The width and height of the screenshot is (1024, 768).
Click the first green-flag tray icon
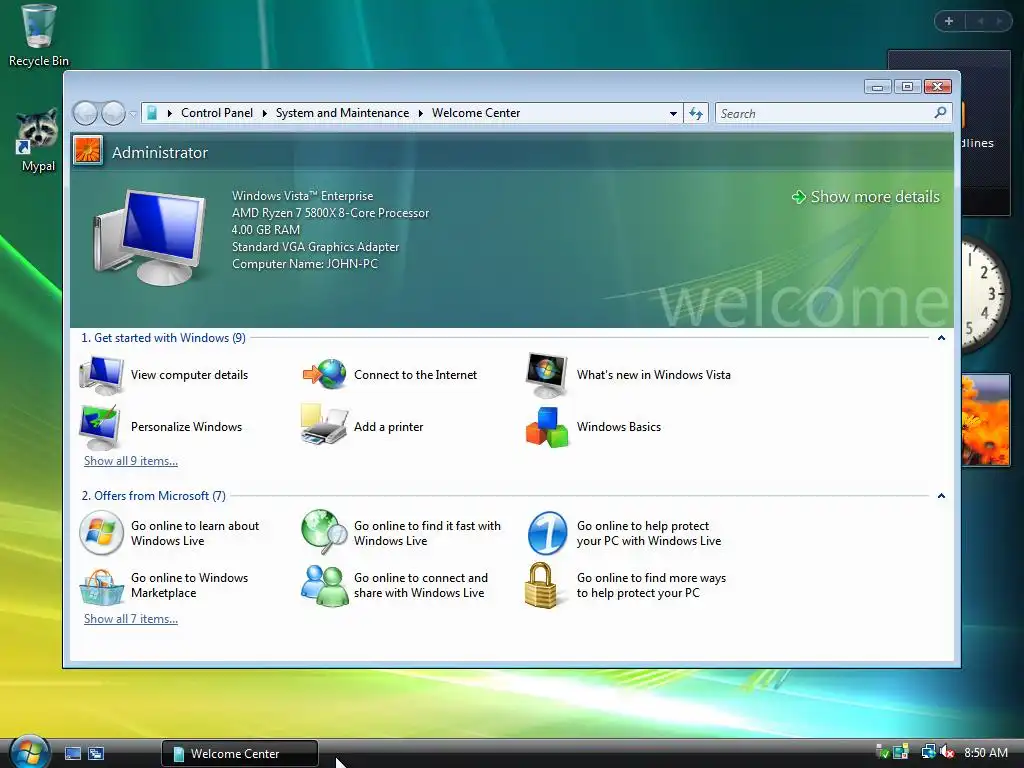point(882,752)
